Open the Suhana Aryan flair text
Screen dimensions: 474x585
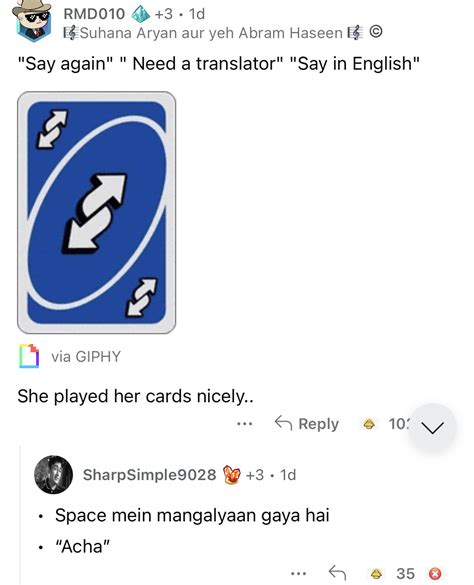211,33
